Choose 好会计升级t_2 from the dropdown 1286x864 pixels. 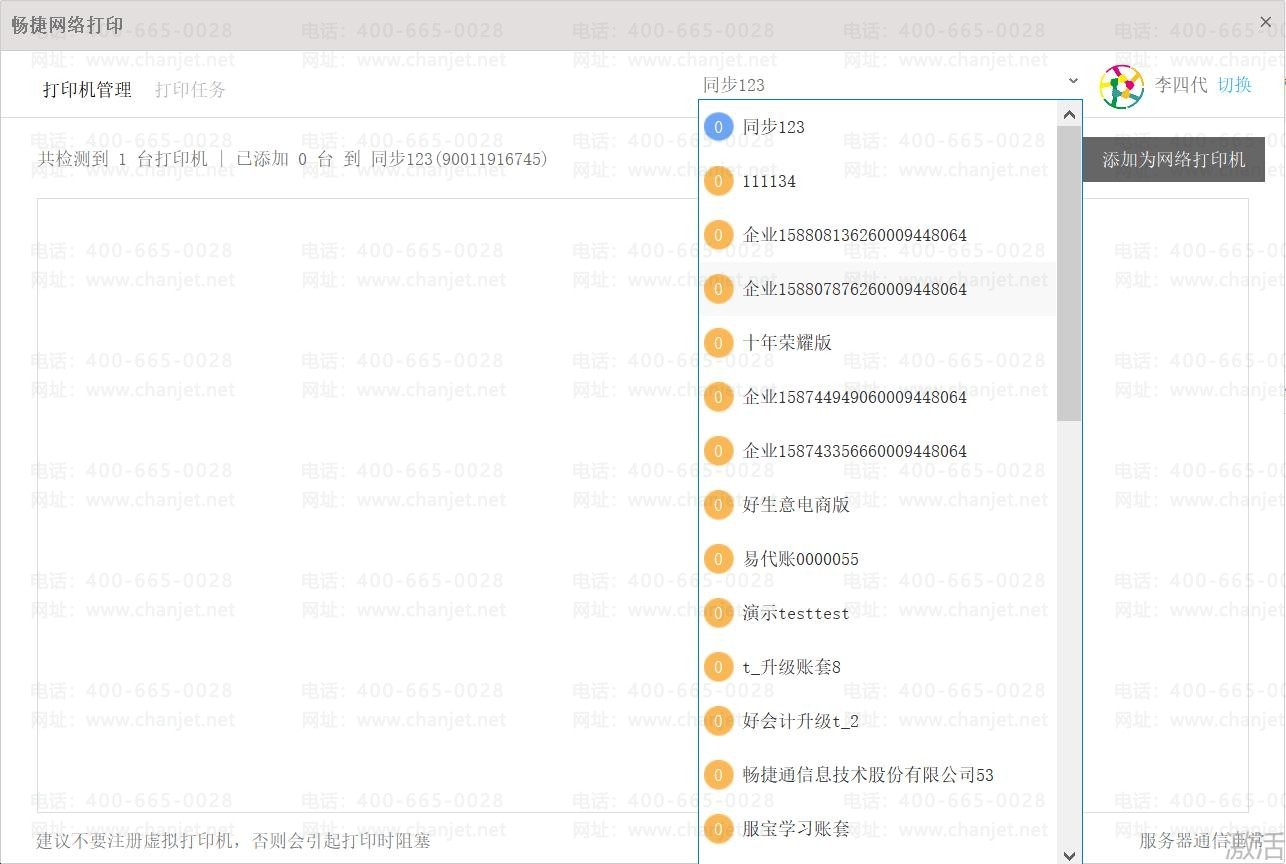[878, 721]
